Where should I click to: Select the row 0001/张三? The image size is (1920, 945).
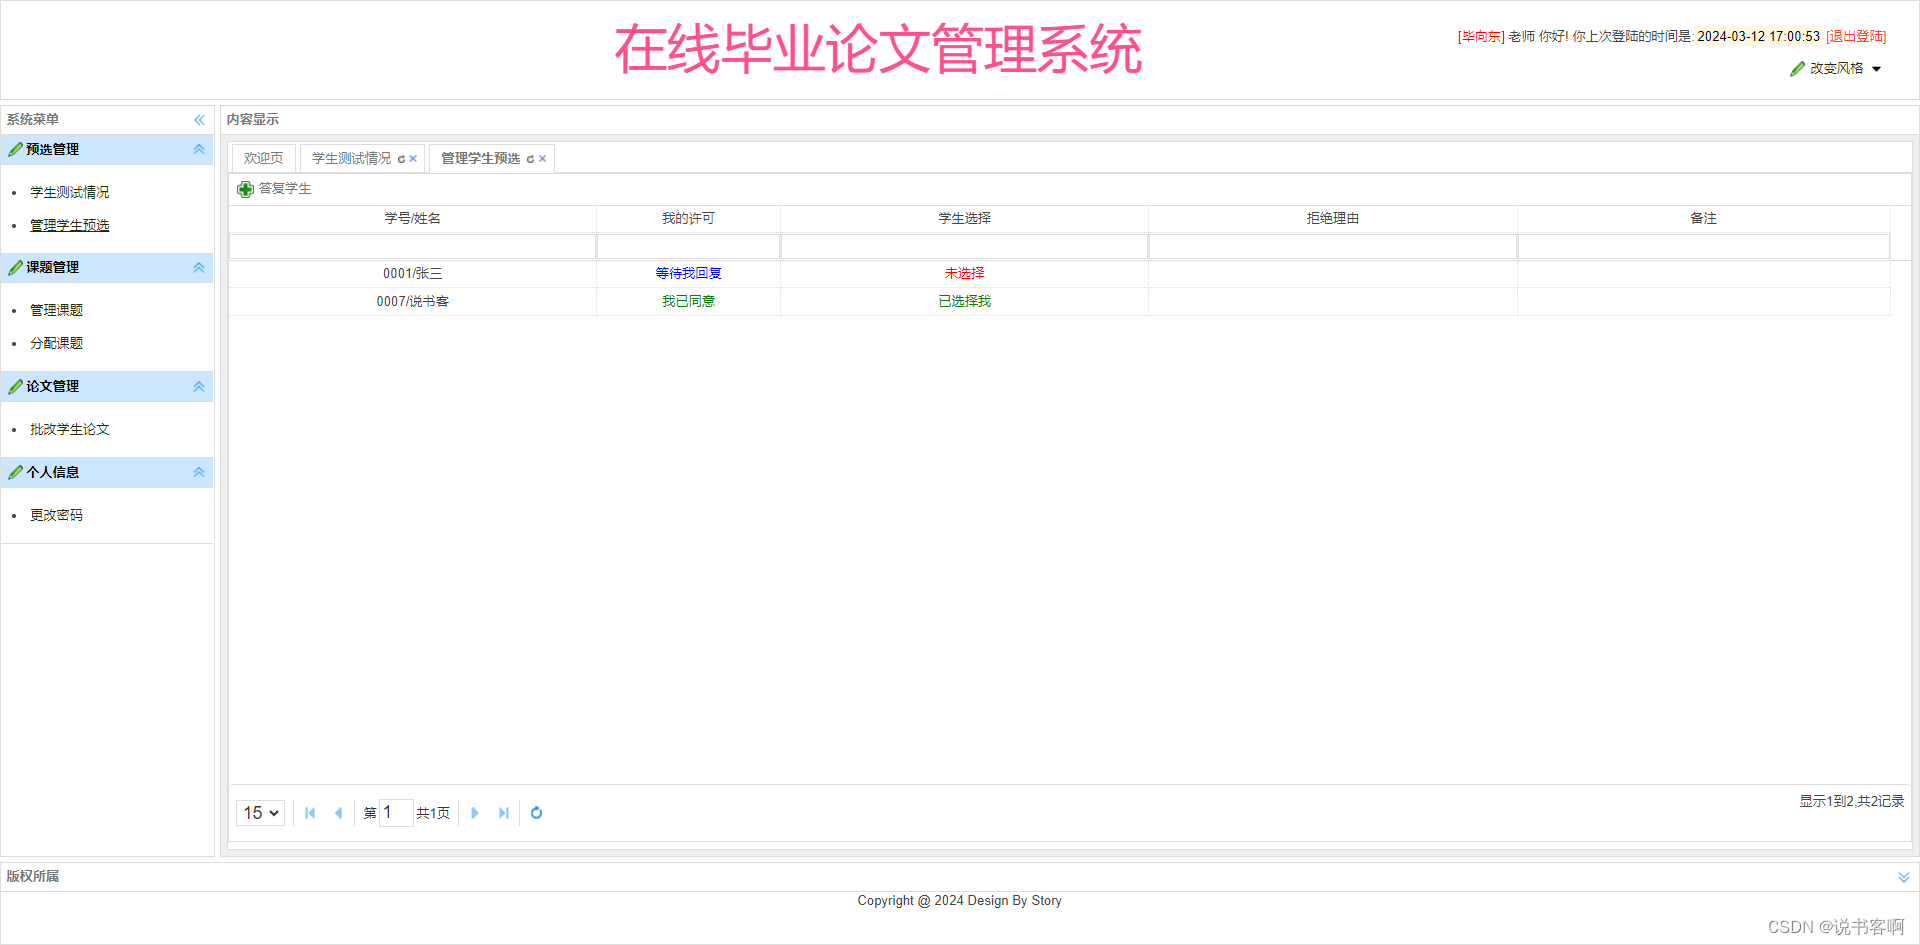1059,273
